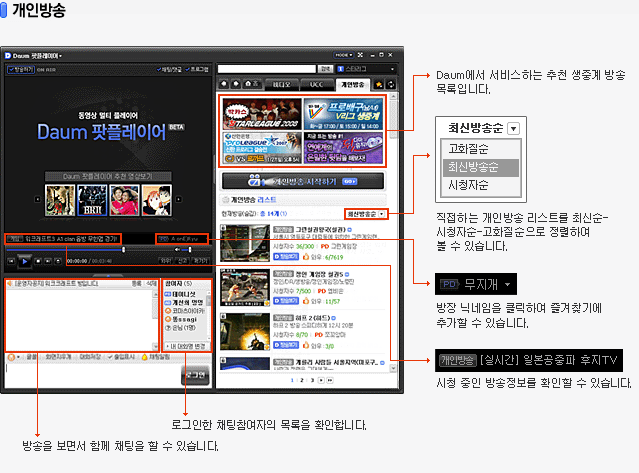Toggle the 프로그램 checkbox
The image size is (639, 473).
point(197,70)
